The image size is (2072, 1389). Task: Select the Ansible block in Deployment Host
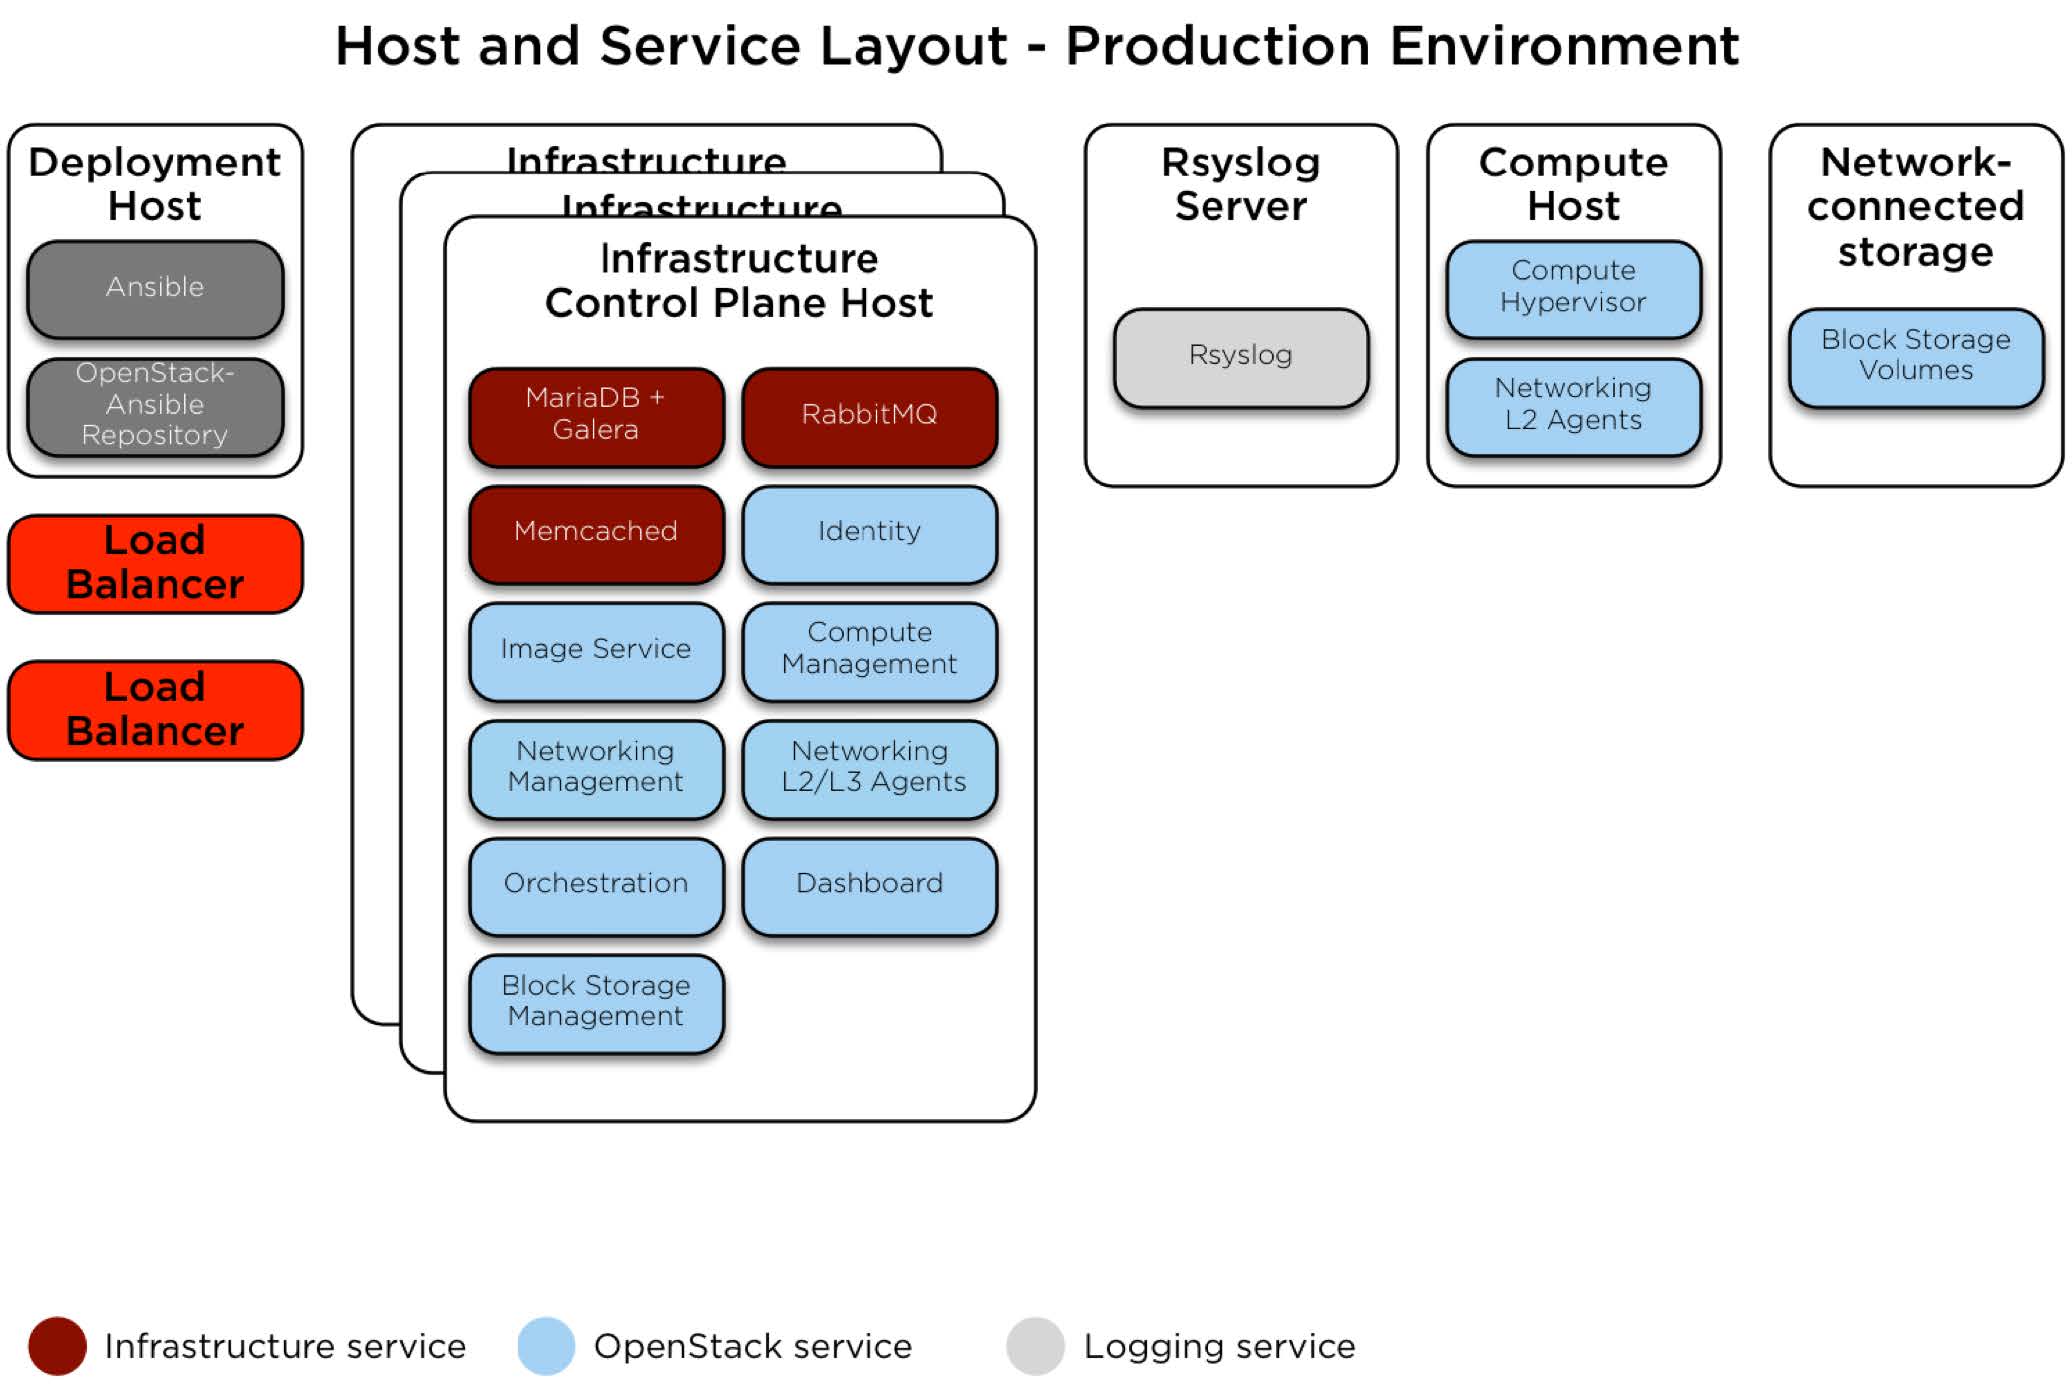click(155, 289)
